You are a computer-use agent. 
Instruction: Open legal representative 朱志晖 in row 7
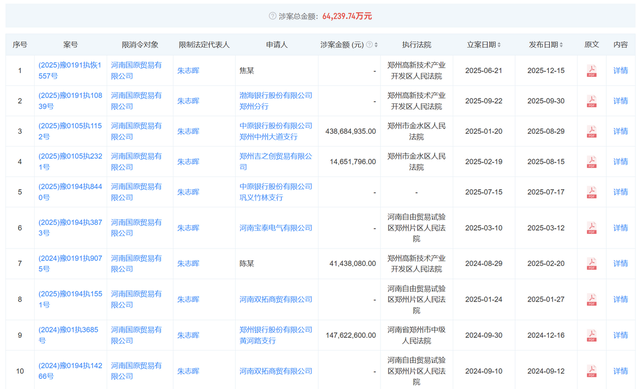(188, 264)
